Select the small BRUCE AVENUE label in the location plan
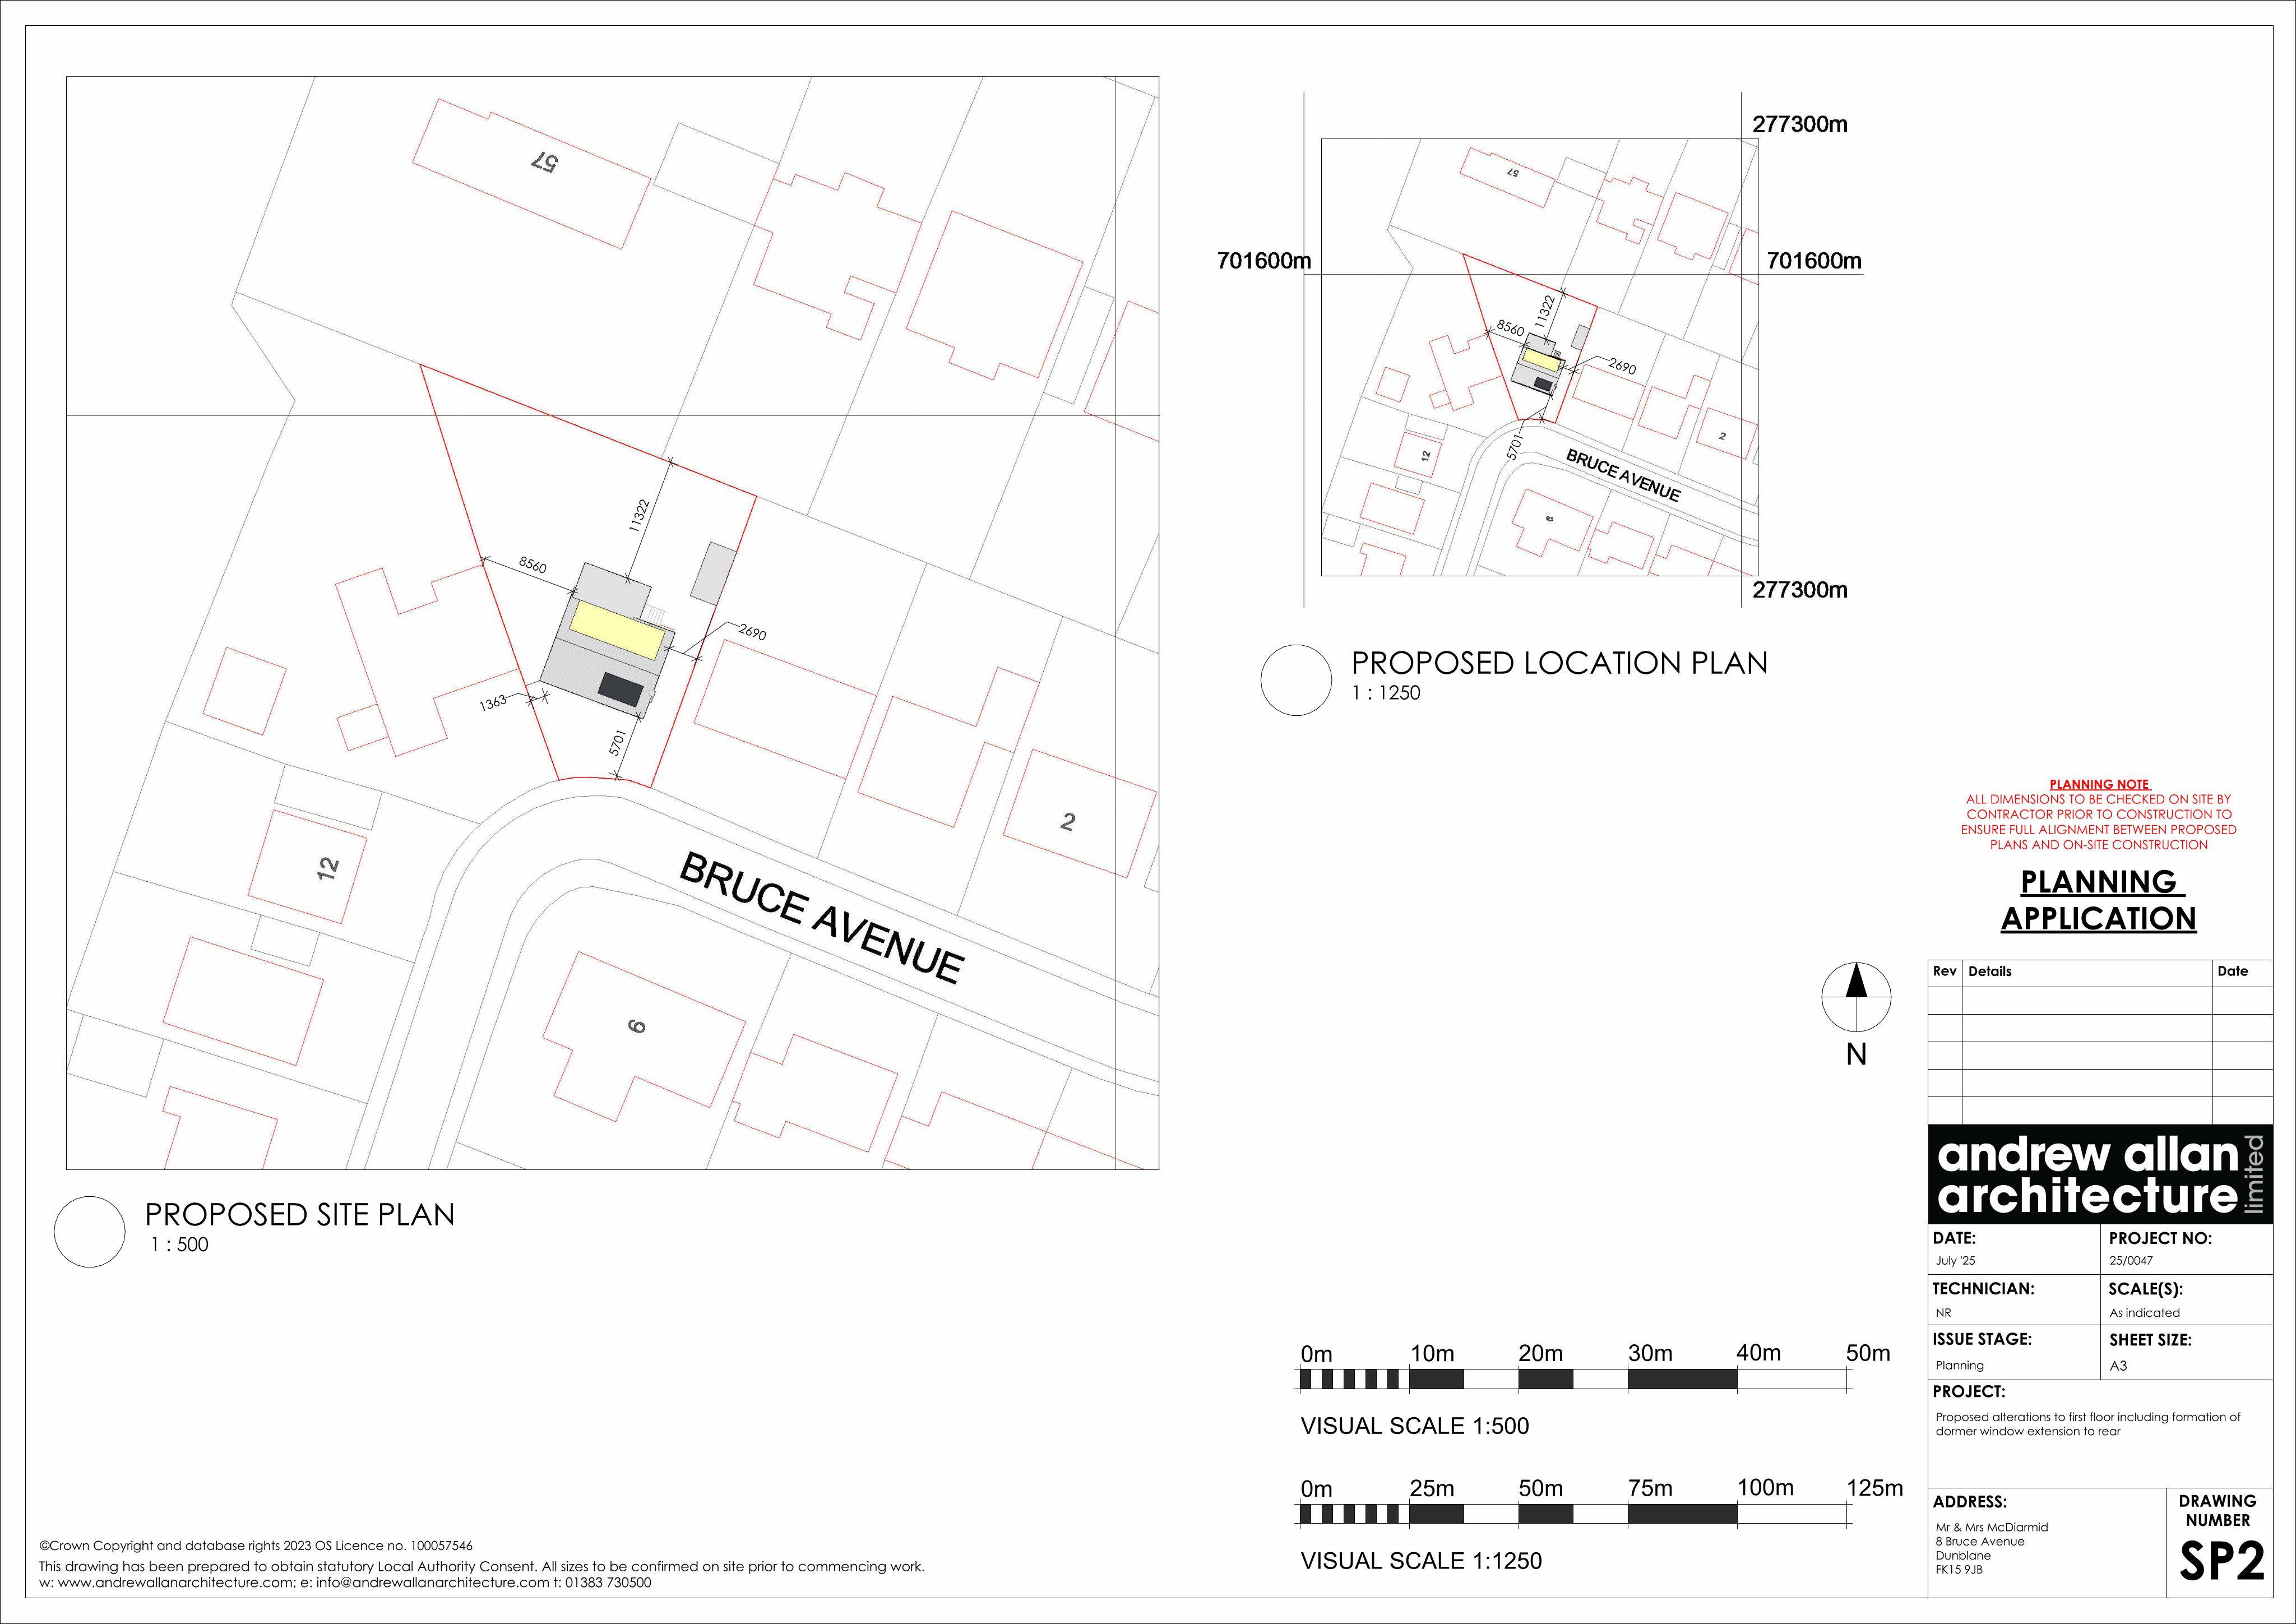This screenshot has height=1624, width=2296. tap(1623, 475)
